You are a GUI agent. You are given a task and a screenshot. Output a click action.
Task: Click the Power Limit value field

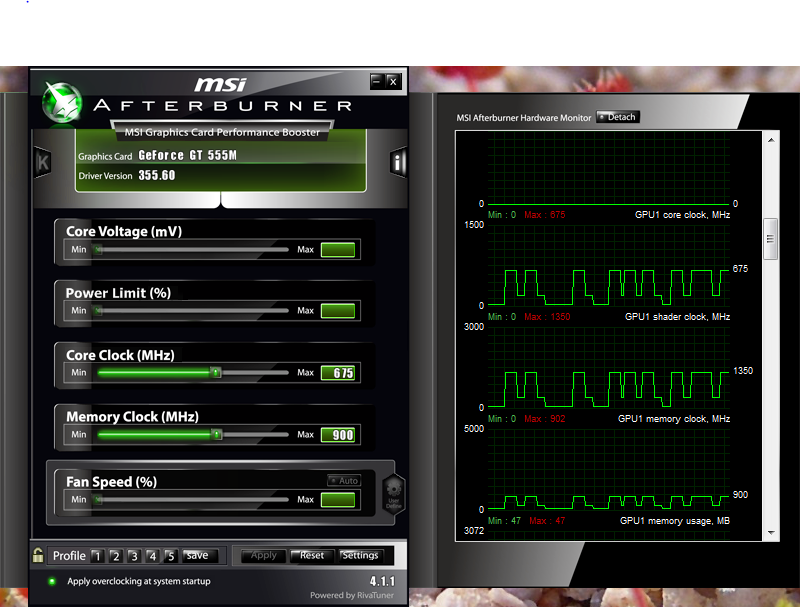click(338, 311)
